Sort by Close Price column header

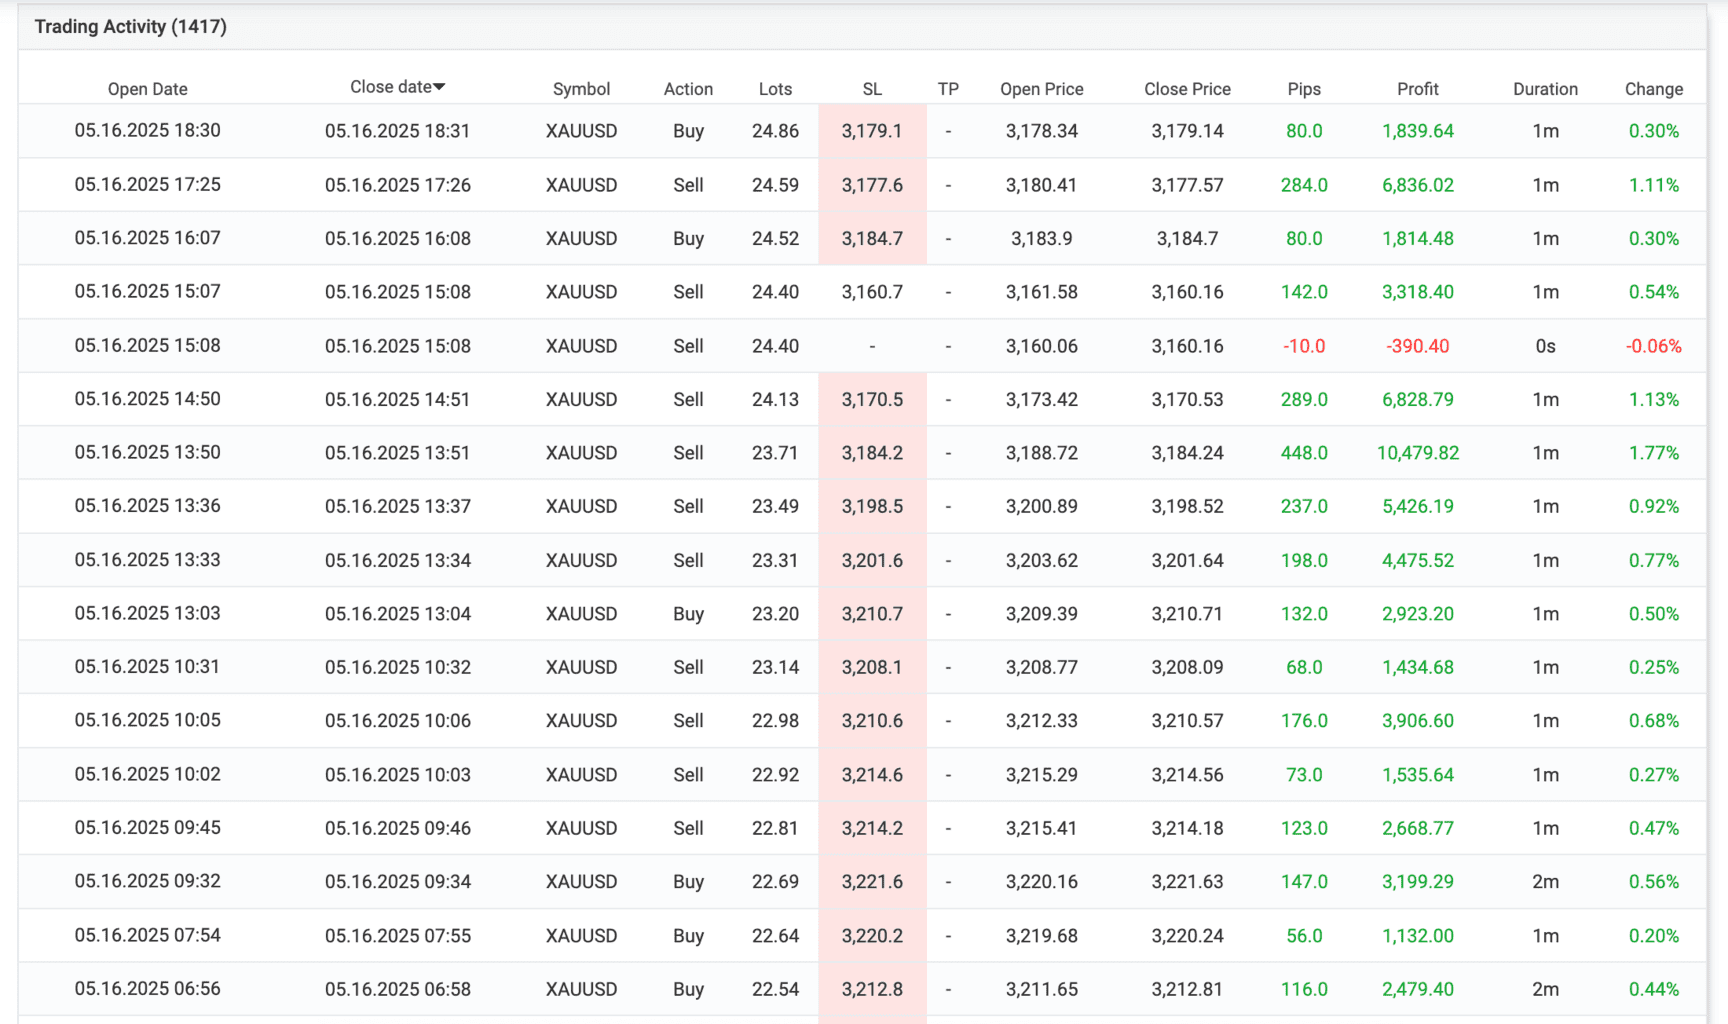pos(1187,89)
